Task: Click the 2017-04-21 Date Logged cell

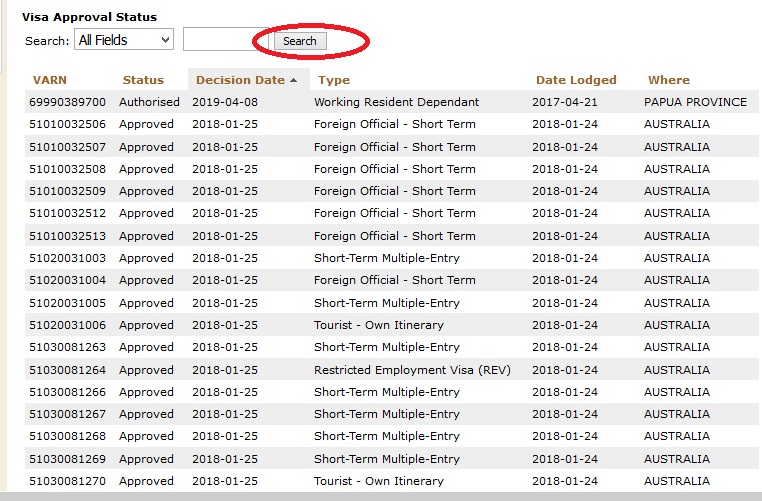Action: point(564,102)
